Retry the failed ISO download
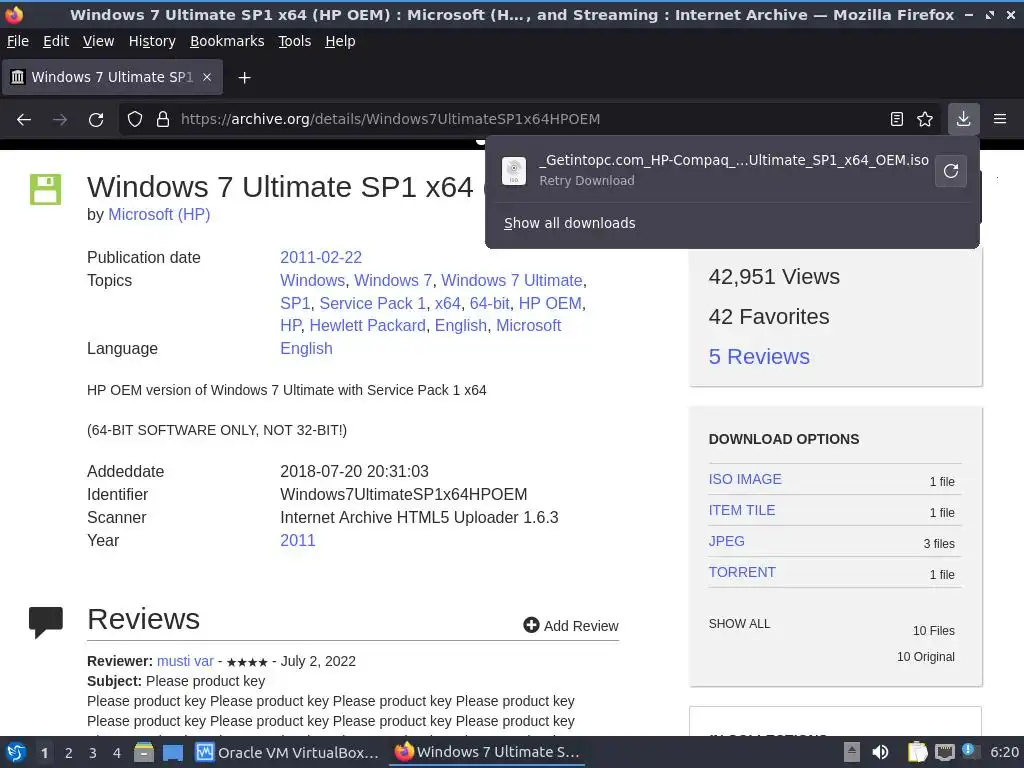The height and width of the screenshot is (768, 1024). pos(951,171)
